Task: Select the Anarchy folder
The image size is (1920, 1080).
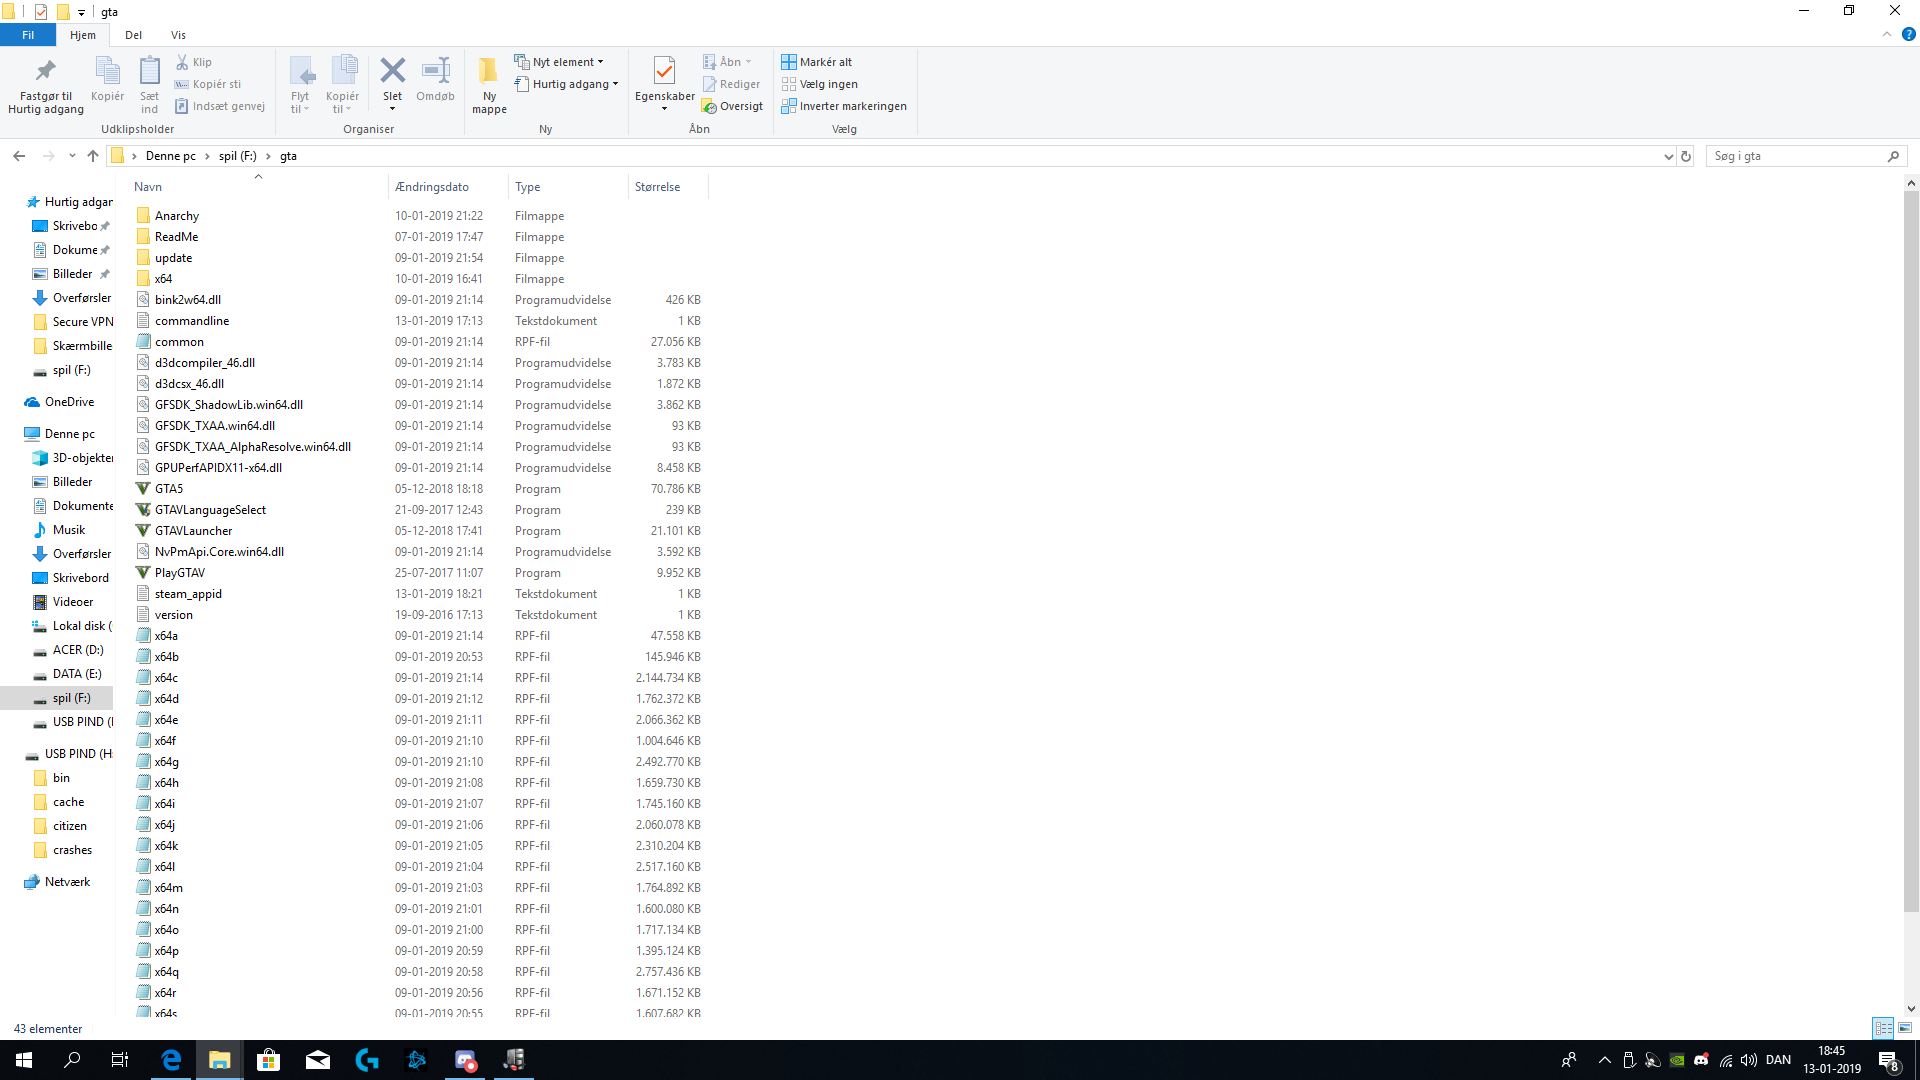Action: pyautogui.click(x=176, y=216)
